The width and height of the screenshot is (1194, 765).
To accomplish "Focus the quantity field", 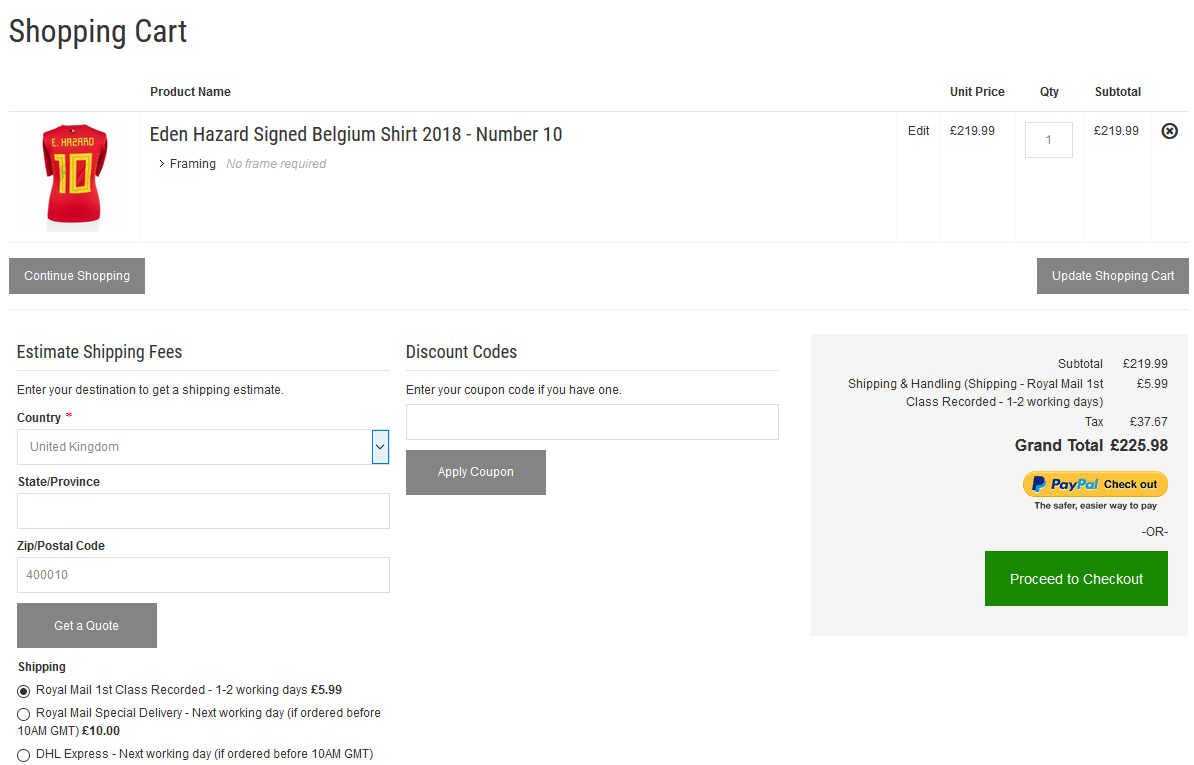I will click(1049, 140).
